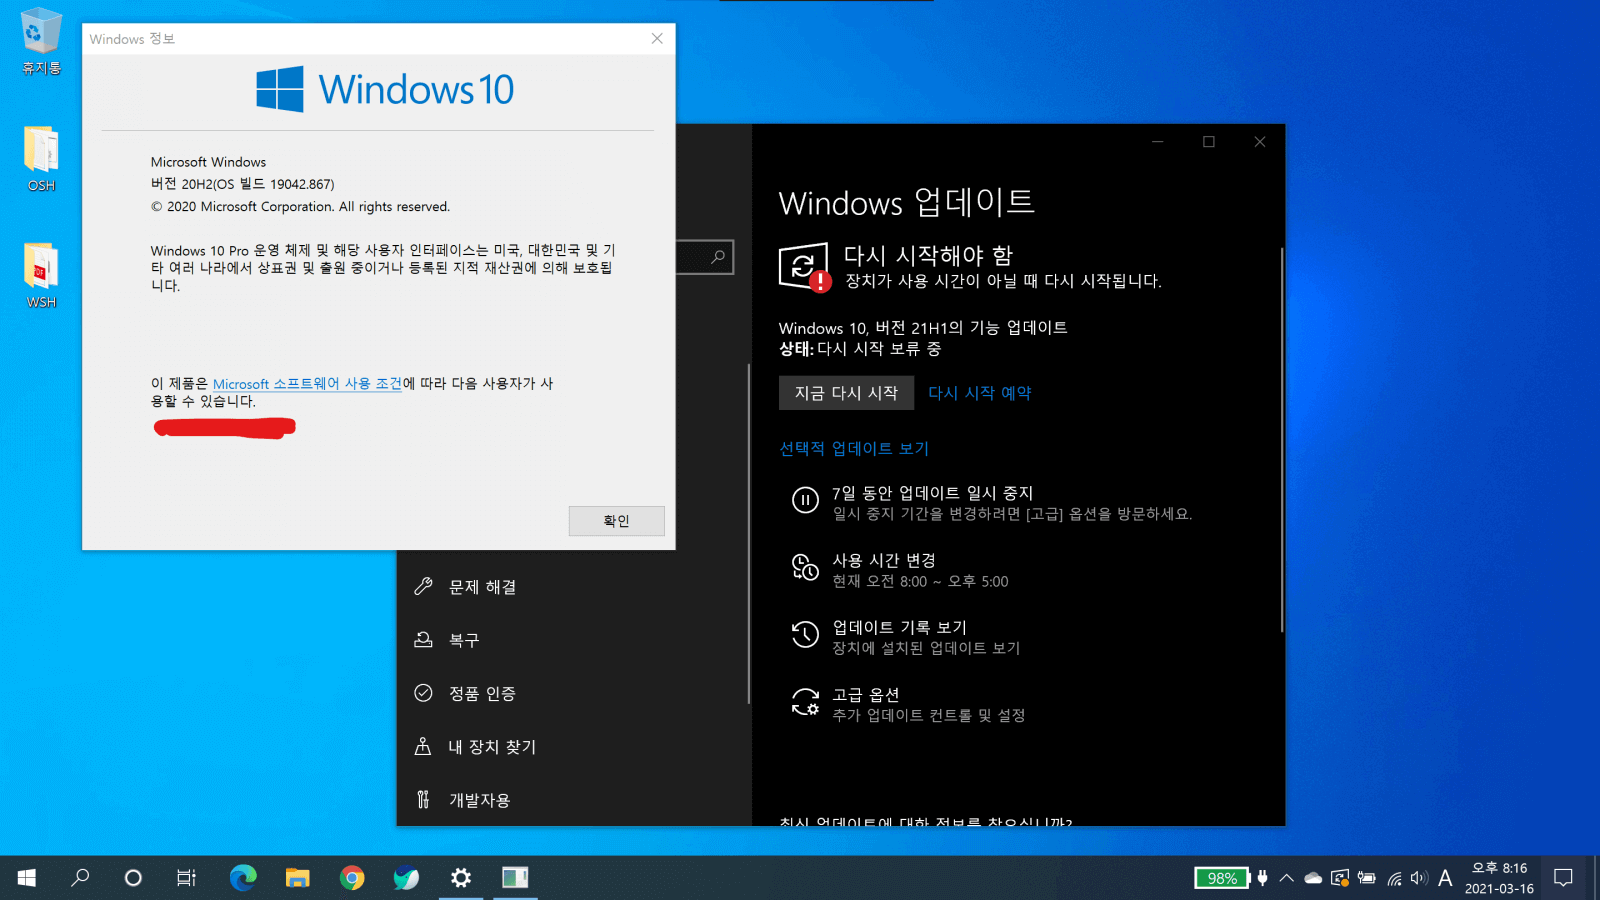Click the 98% battery indicator
This screenshot has width=1600, height=900.
point(1222,878)
